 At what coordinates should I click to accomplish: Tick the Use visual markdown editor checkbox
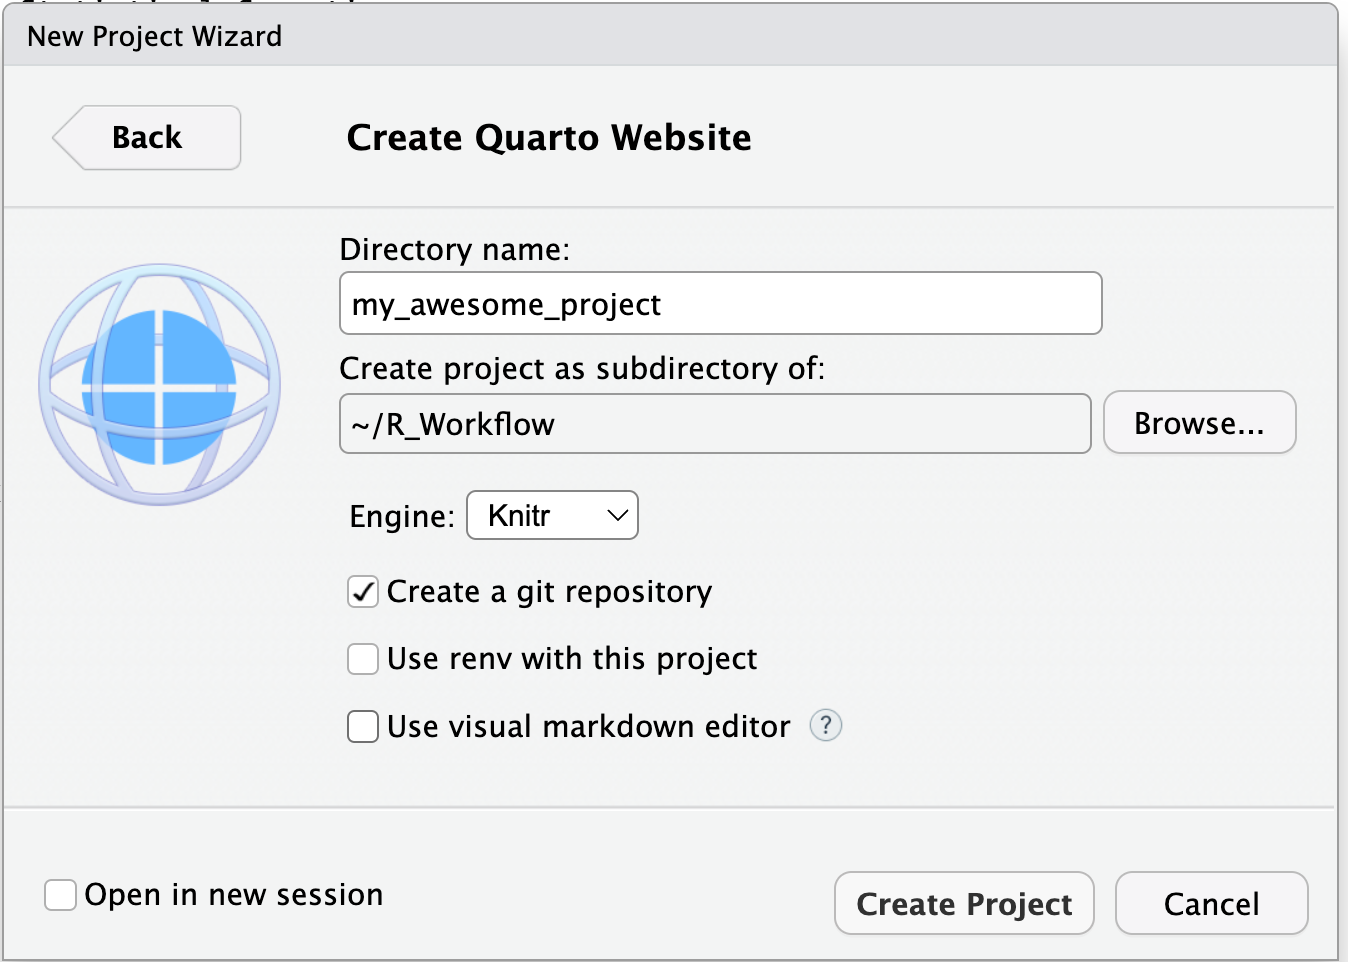[x=363, y=726]
